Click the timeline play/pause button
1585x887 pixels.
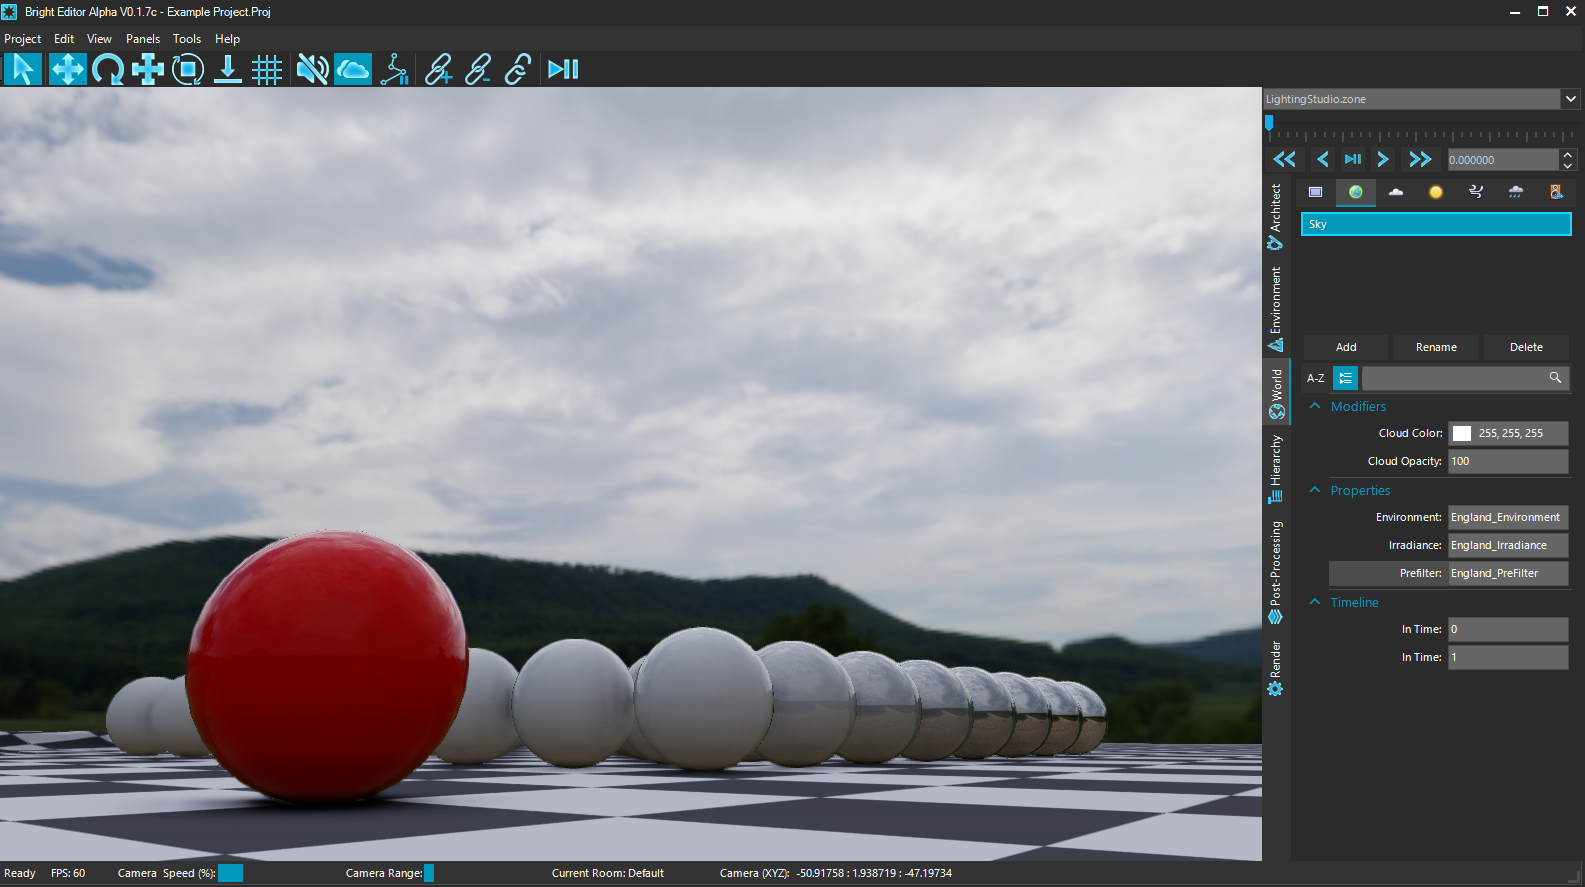1353,159
